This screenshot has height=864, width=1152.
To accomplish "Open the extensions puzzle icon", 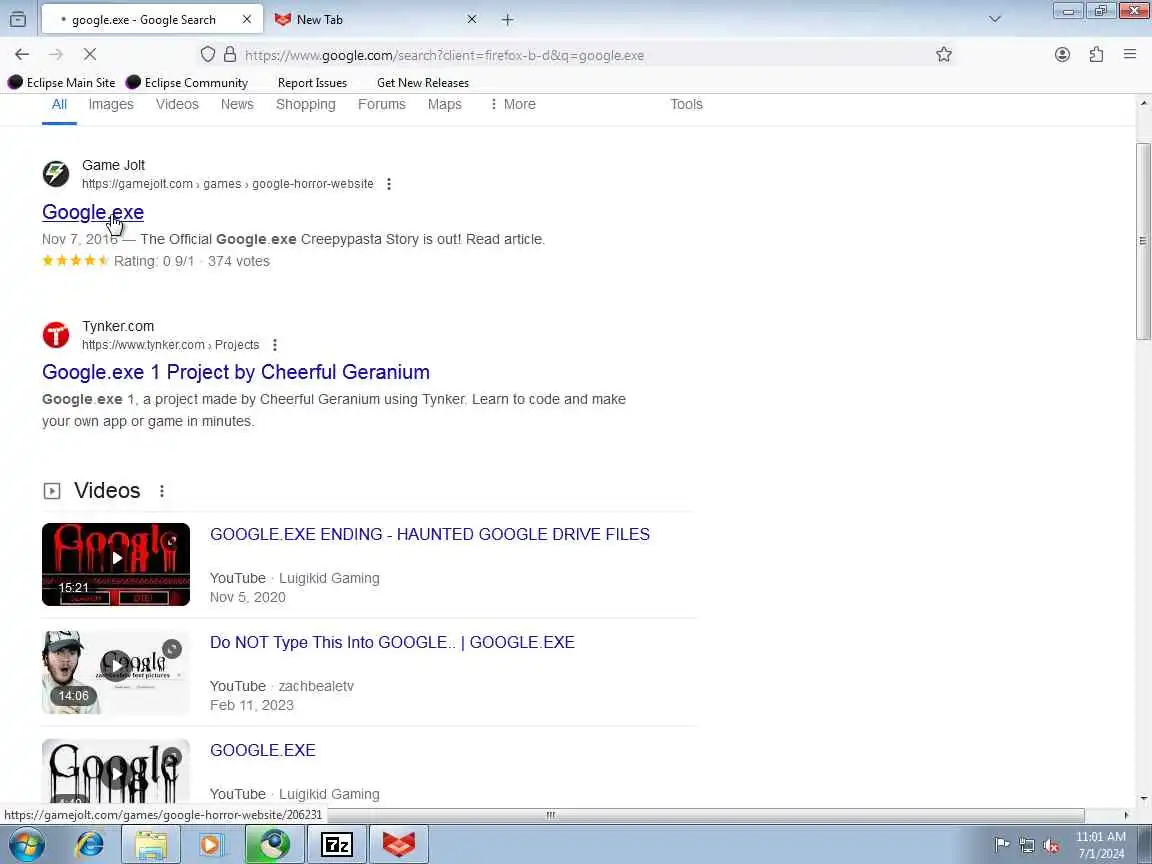I will click(1096, 54).
